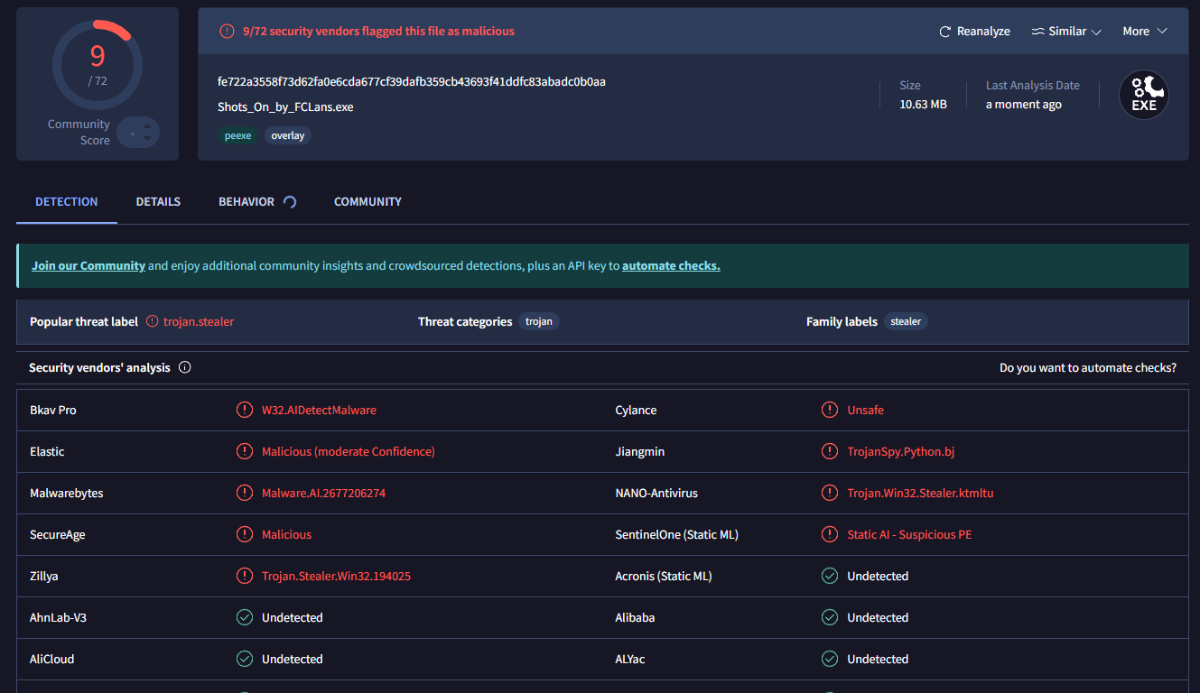Viewport: 1200px width, 693px height.
Task: Click the green check icon for Acronis (Static ML)
Action: (x=829, y=576)
